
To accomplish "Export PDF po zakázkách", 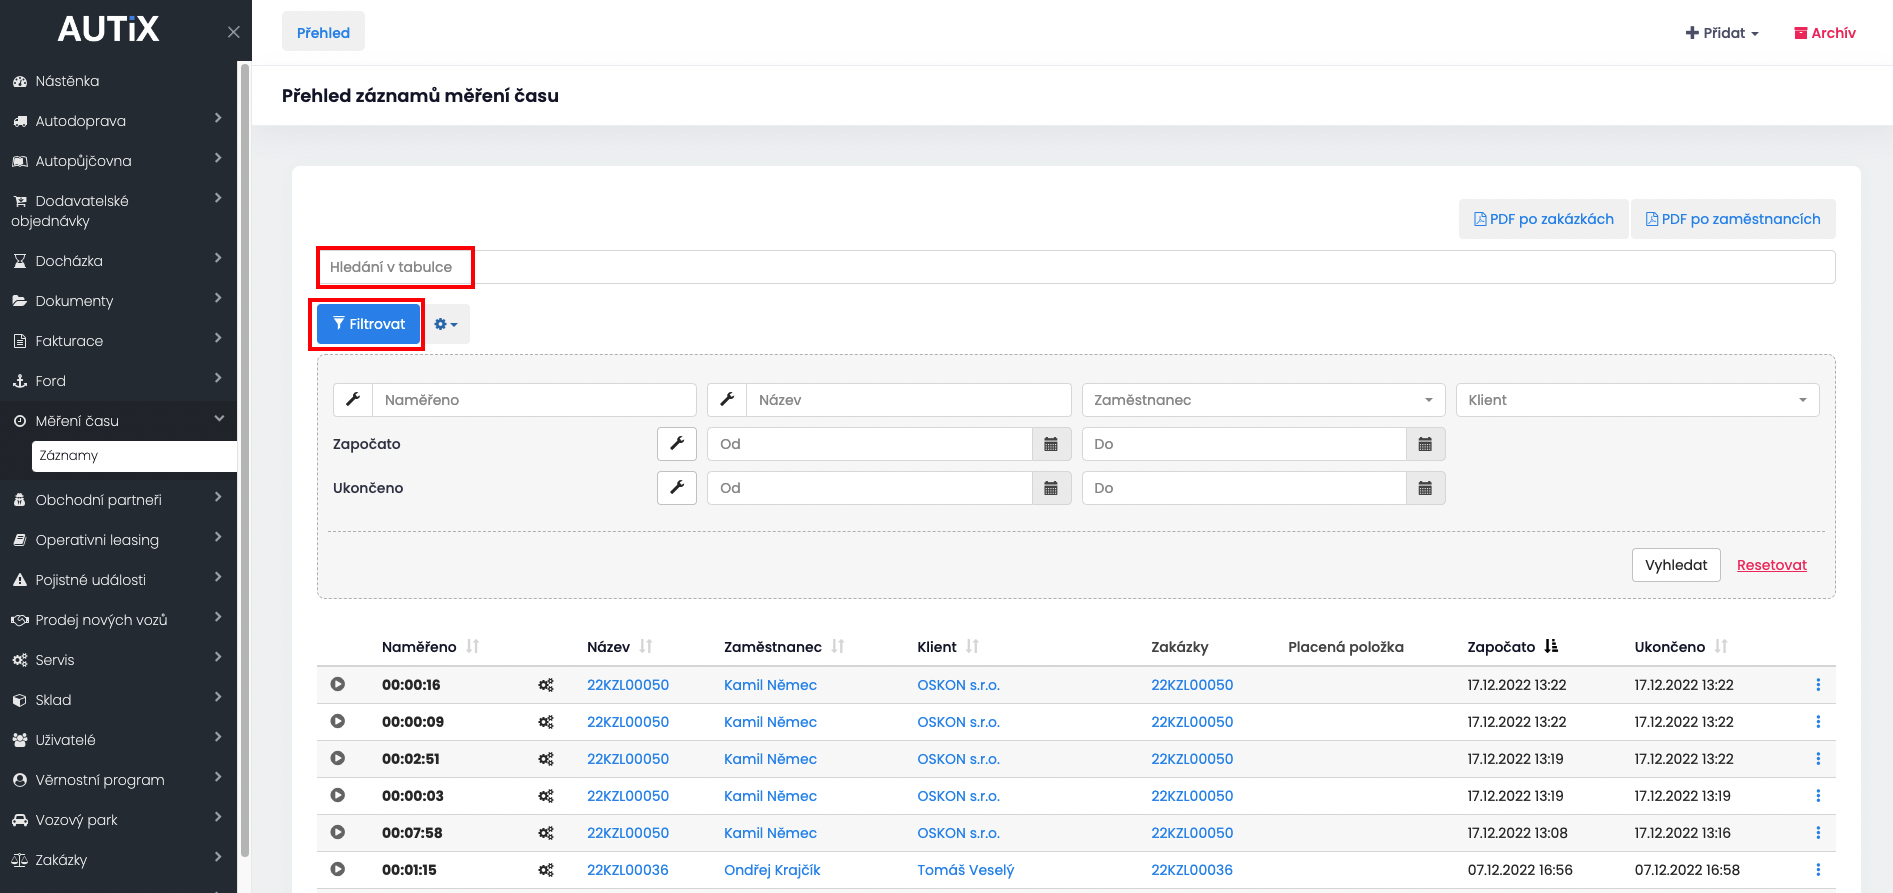I will click(x=1544, y=219).
